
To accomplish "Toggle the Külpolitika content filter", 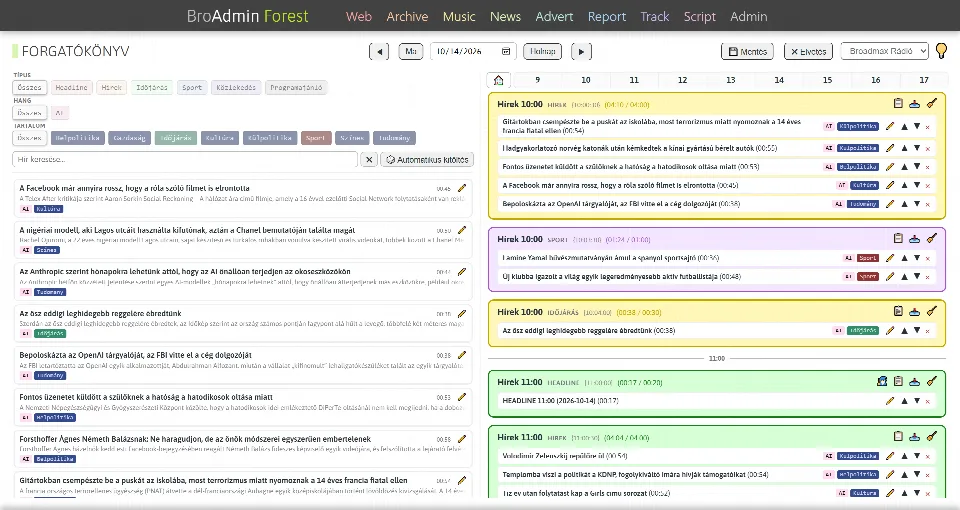I will [x=270, y=138].
